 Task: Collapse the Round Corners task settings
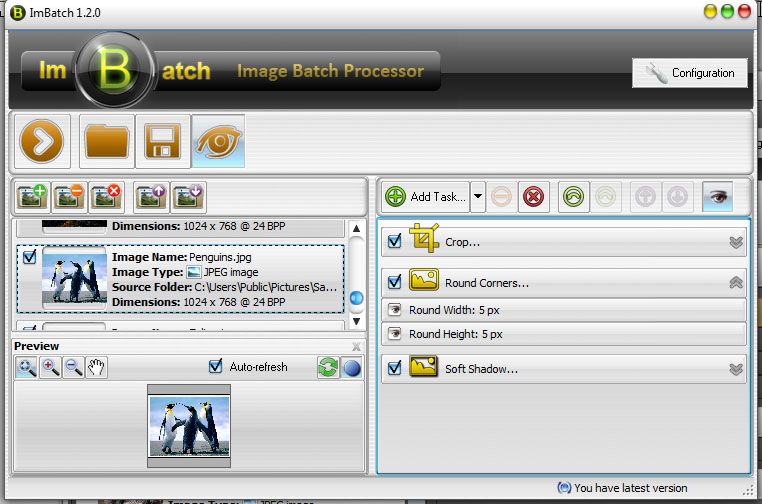point(736,283)
